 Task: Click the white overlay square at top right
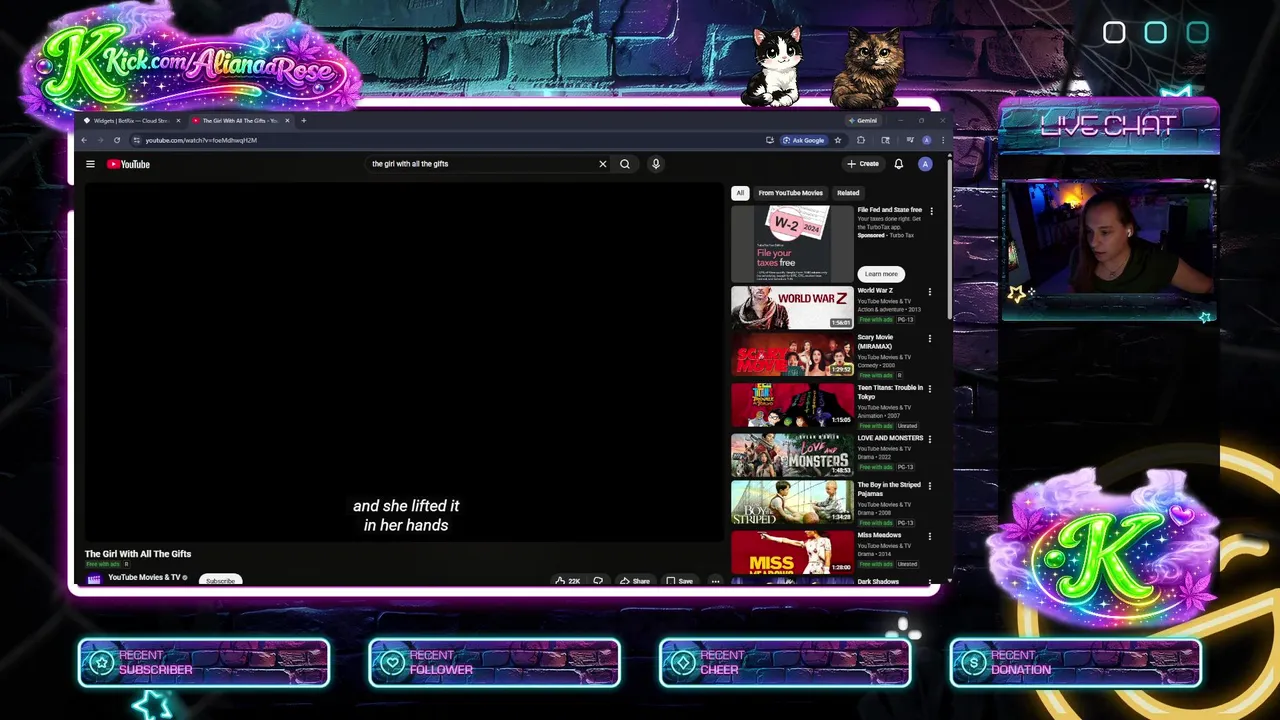click(1114, 33)
